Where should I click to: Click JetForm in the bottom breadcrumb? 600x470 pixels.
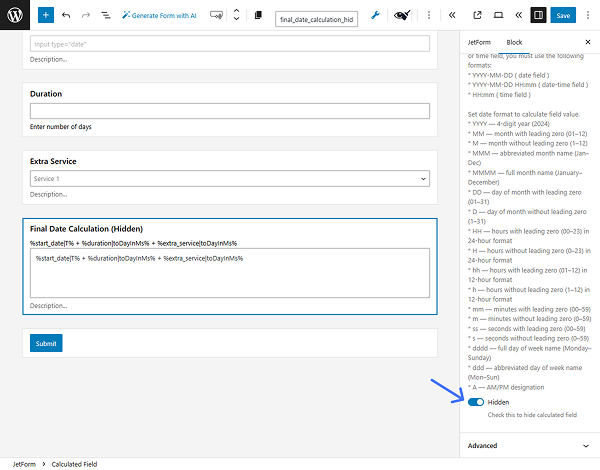pyautogui.click(x=24, y=464)
